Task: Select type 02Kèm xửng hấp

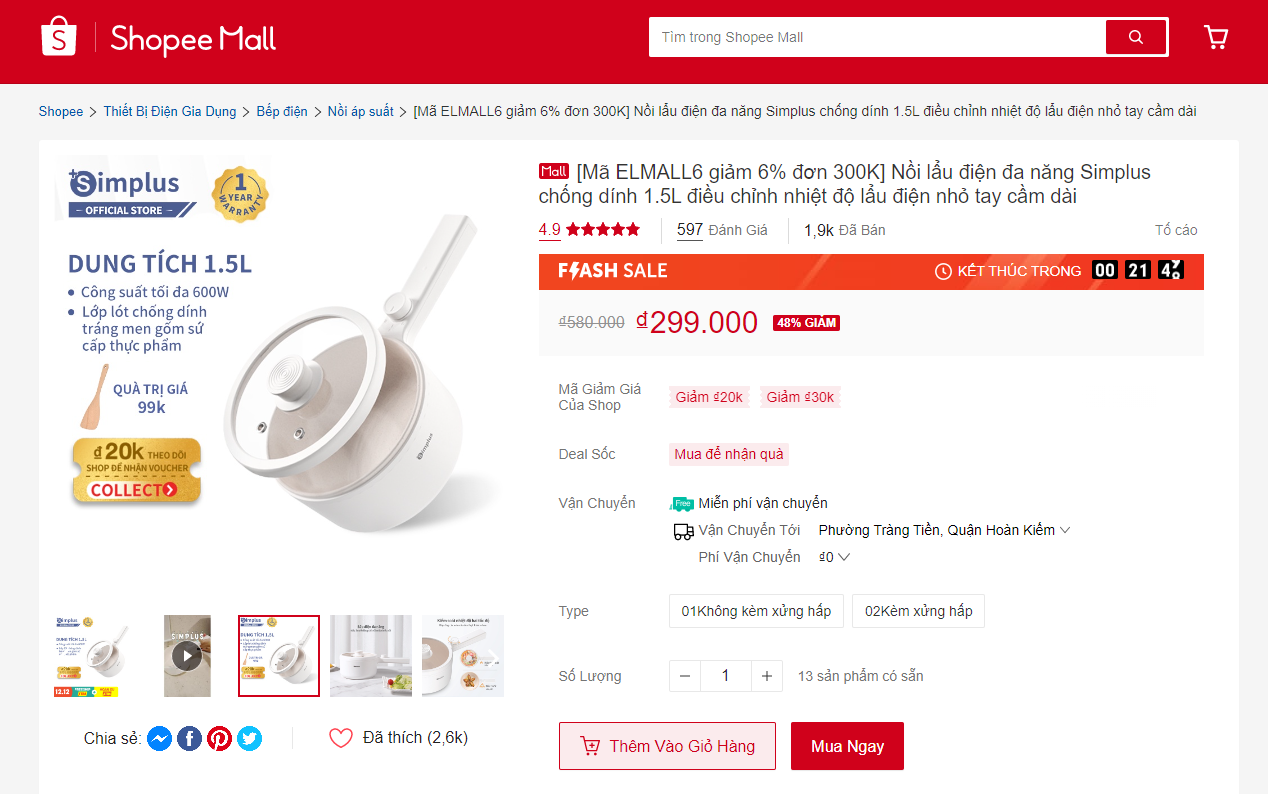Action: click(x=918, y=611)
